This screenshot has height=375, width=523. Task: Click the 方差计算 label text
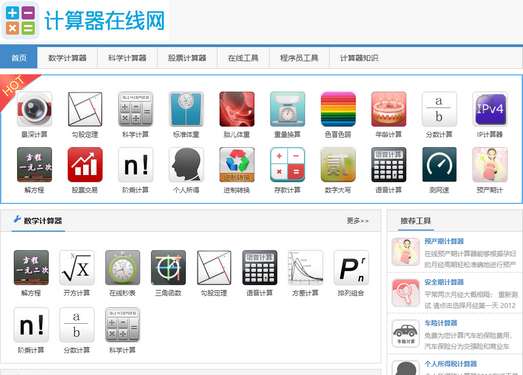(305, 293)
